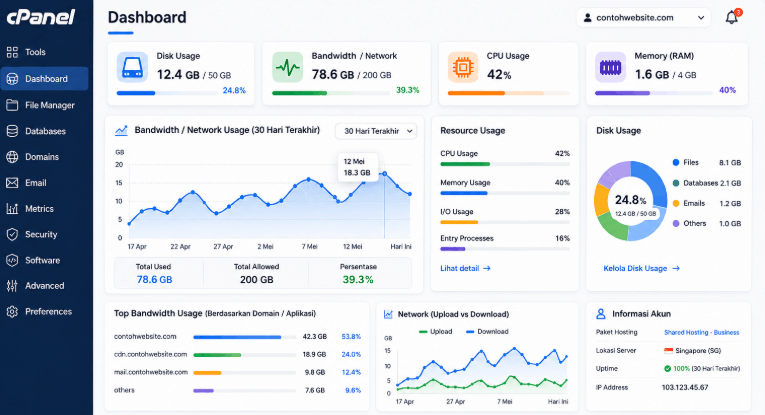This screenshot has height=415, width=765.
Task: Click the Singapore flag icon
Action: 668,351
